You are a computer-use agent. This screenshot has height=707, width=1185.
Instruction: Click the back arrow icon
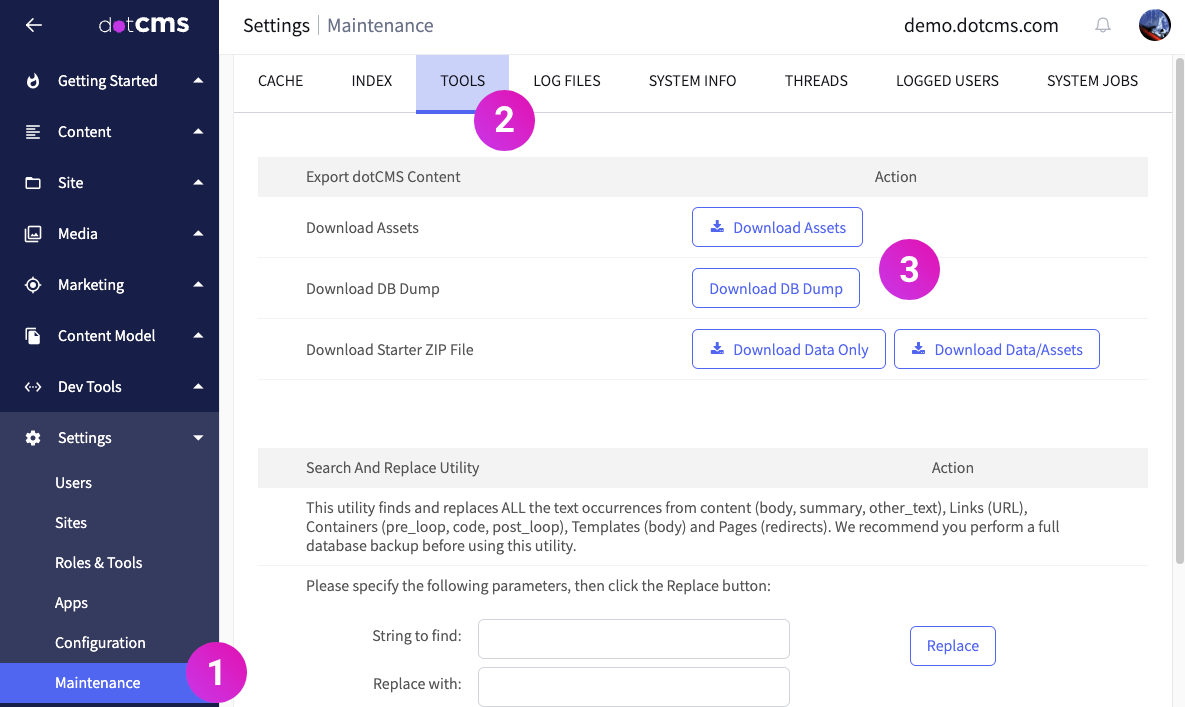pyautogui.click(x=34, y=25)
